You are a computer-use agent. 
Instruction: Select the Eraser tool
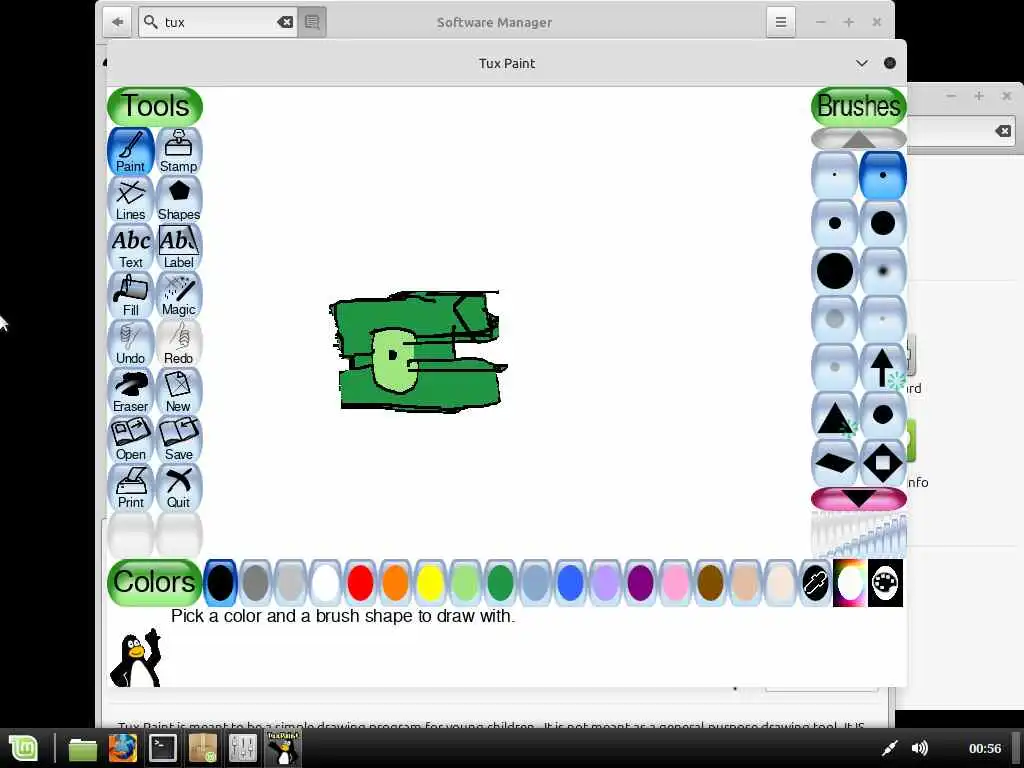[x=131, y=391]
